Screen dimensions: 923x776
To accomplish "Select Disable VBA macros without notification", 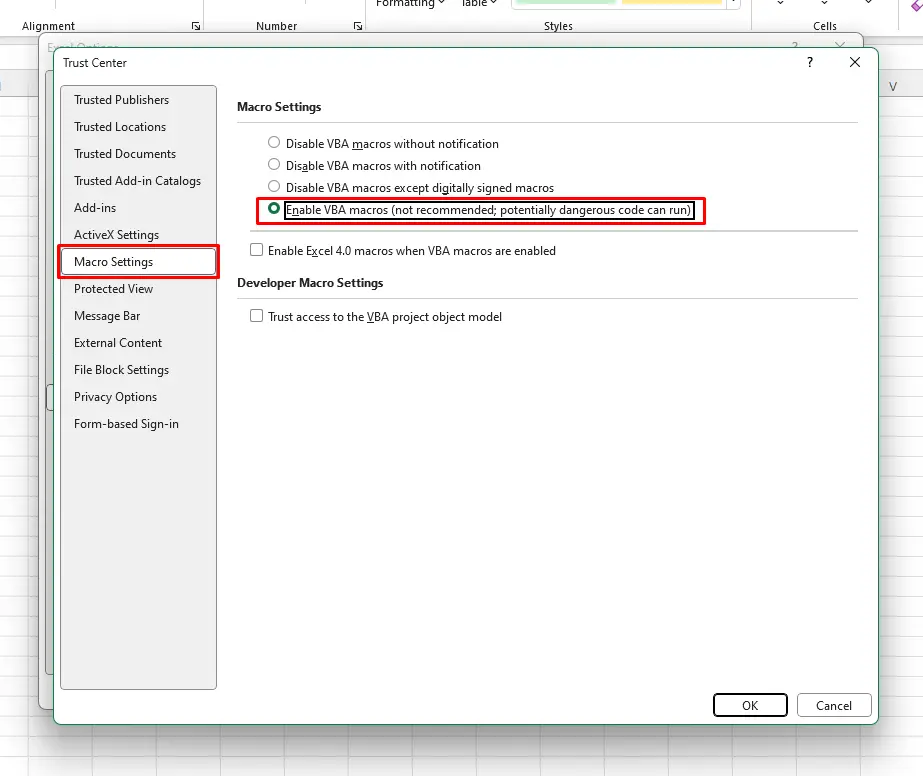I will click(274, 143).
